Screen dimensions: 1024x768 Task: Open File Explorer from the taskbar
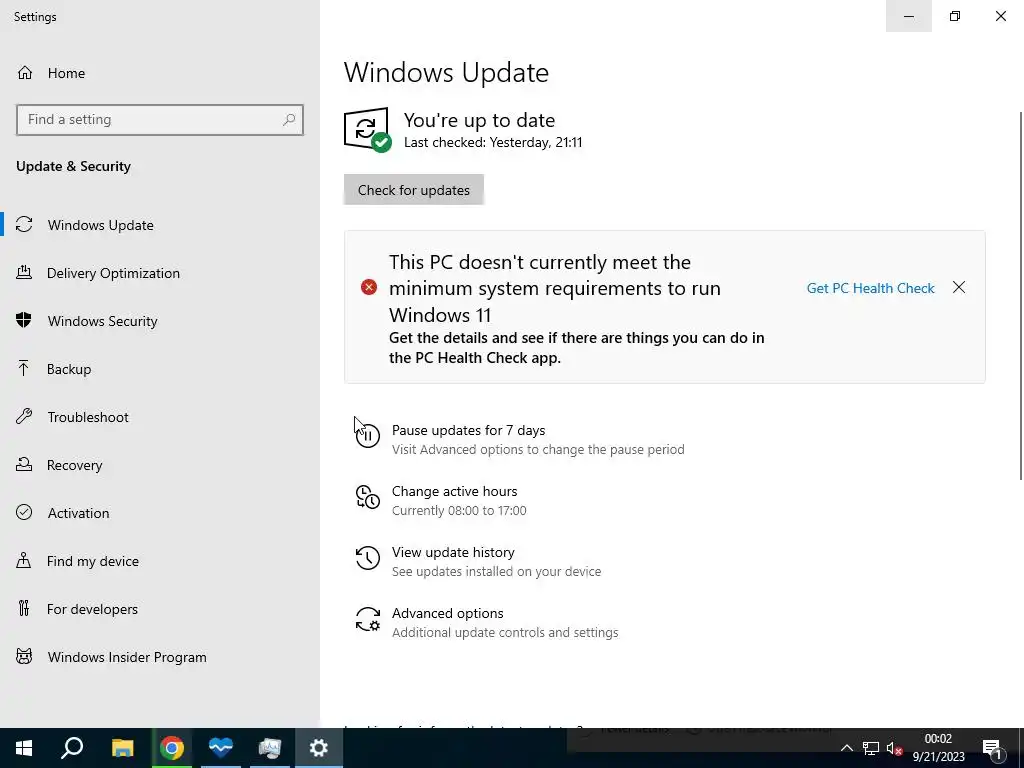(x=122, y=748)
